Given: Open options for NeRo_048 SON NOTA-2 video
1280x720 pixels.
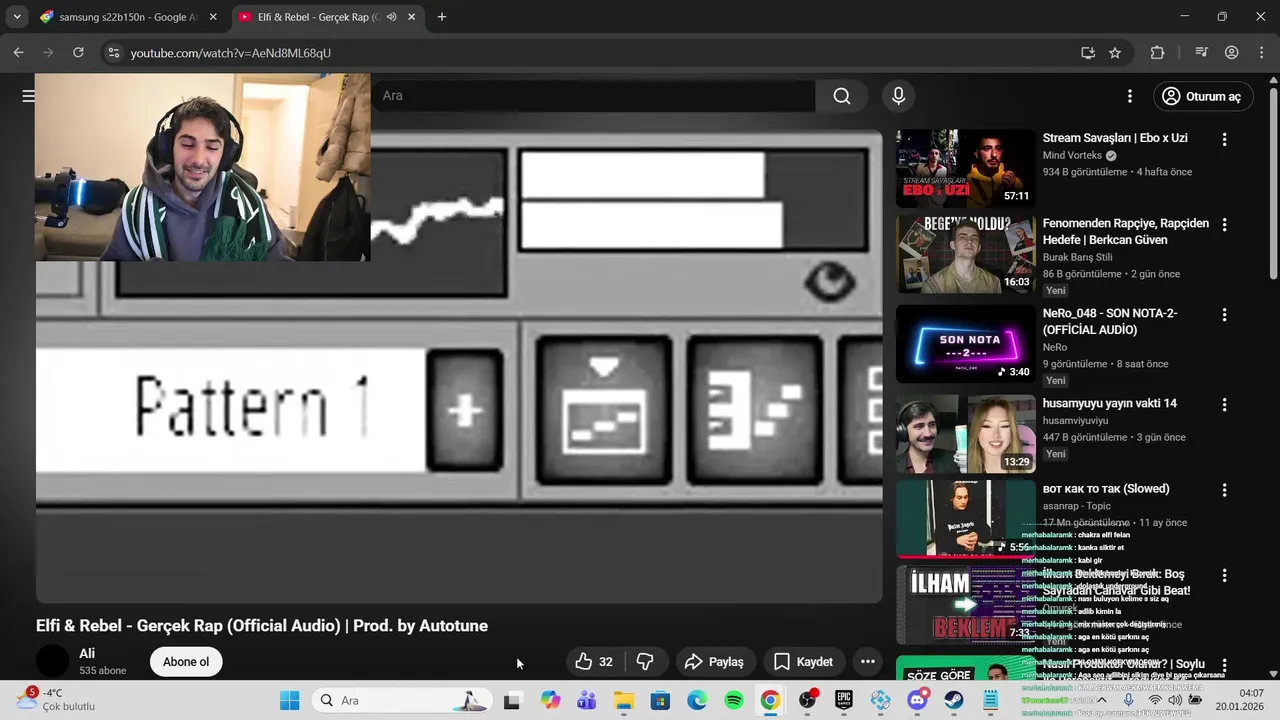Looking at the screenshot, I should pyautogui.click(x=1224, y=315).
